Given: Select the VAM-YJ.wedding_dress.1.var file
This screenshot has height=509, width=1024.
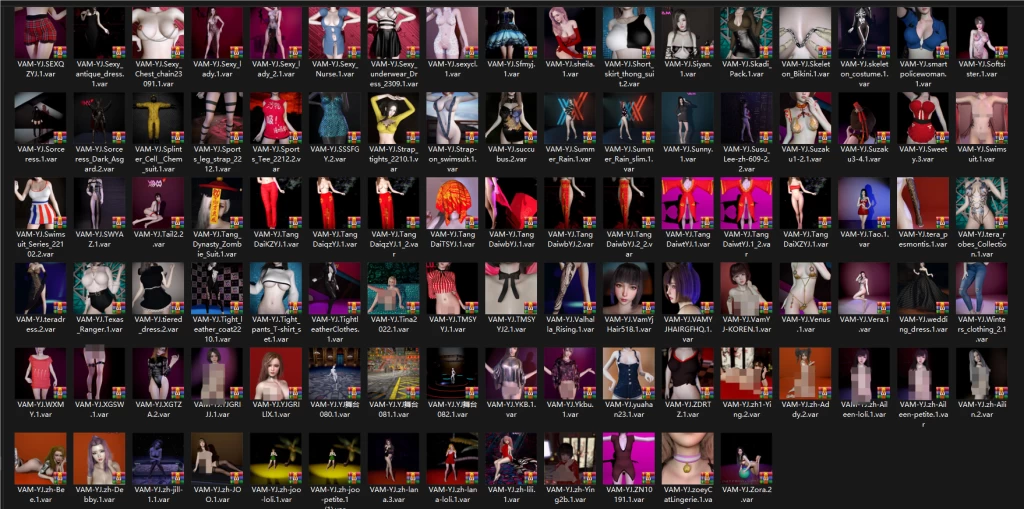Looking at the screenshot, I should click(923, 288).
